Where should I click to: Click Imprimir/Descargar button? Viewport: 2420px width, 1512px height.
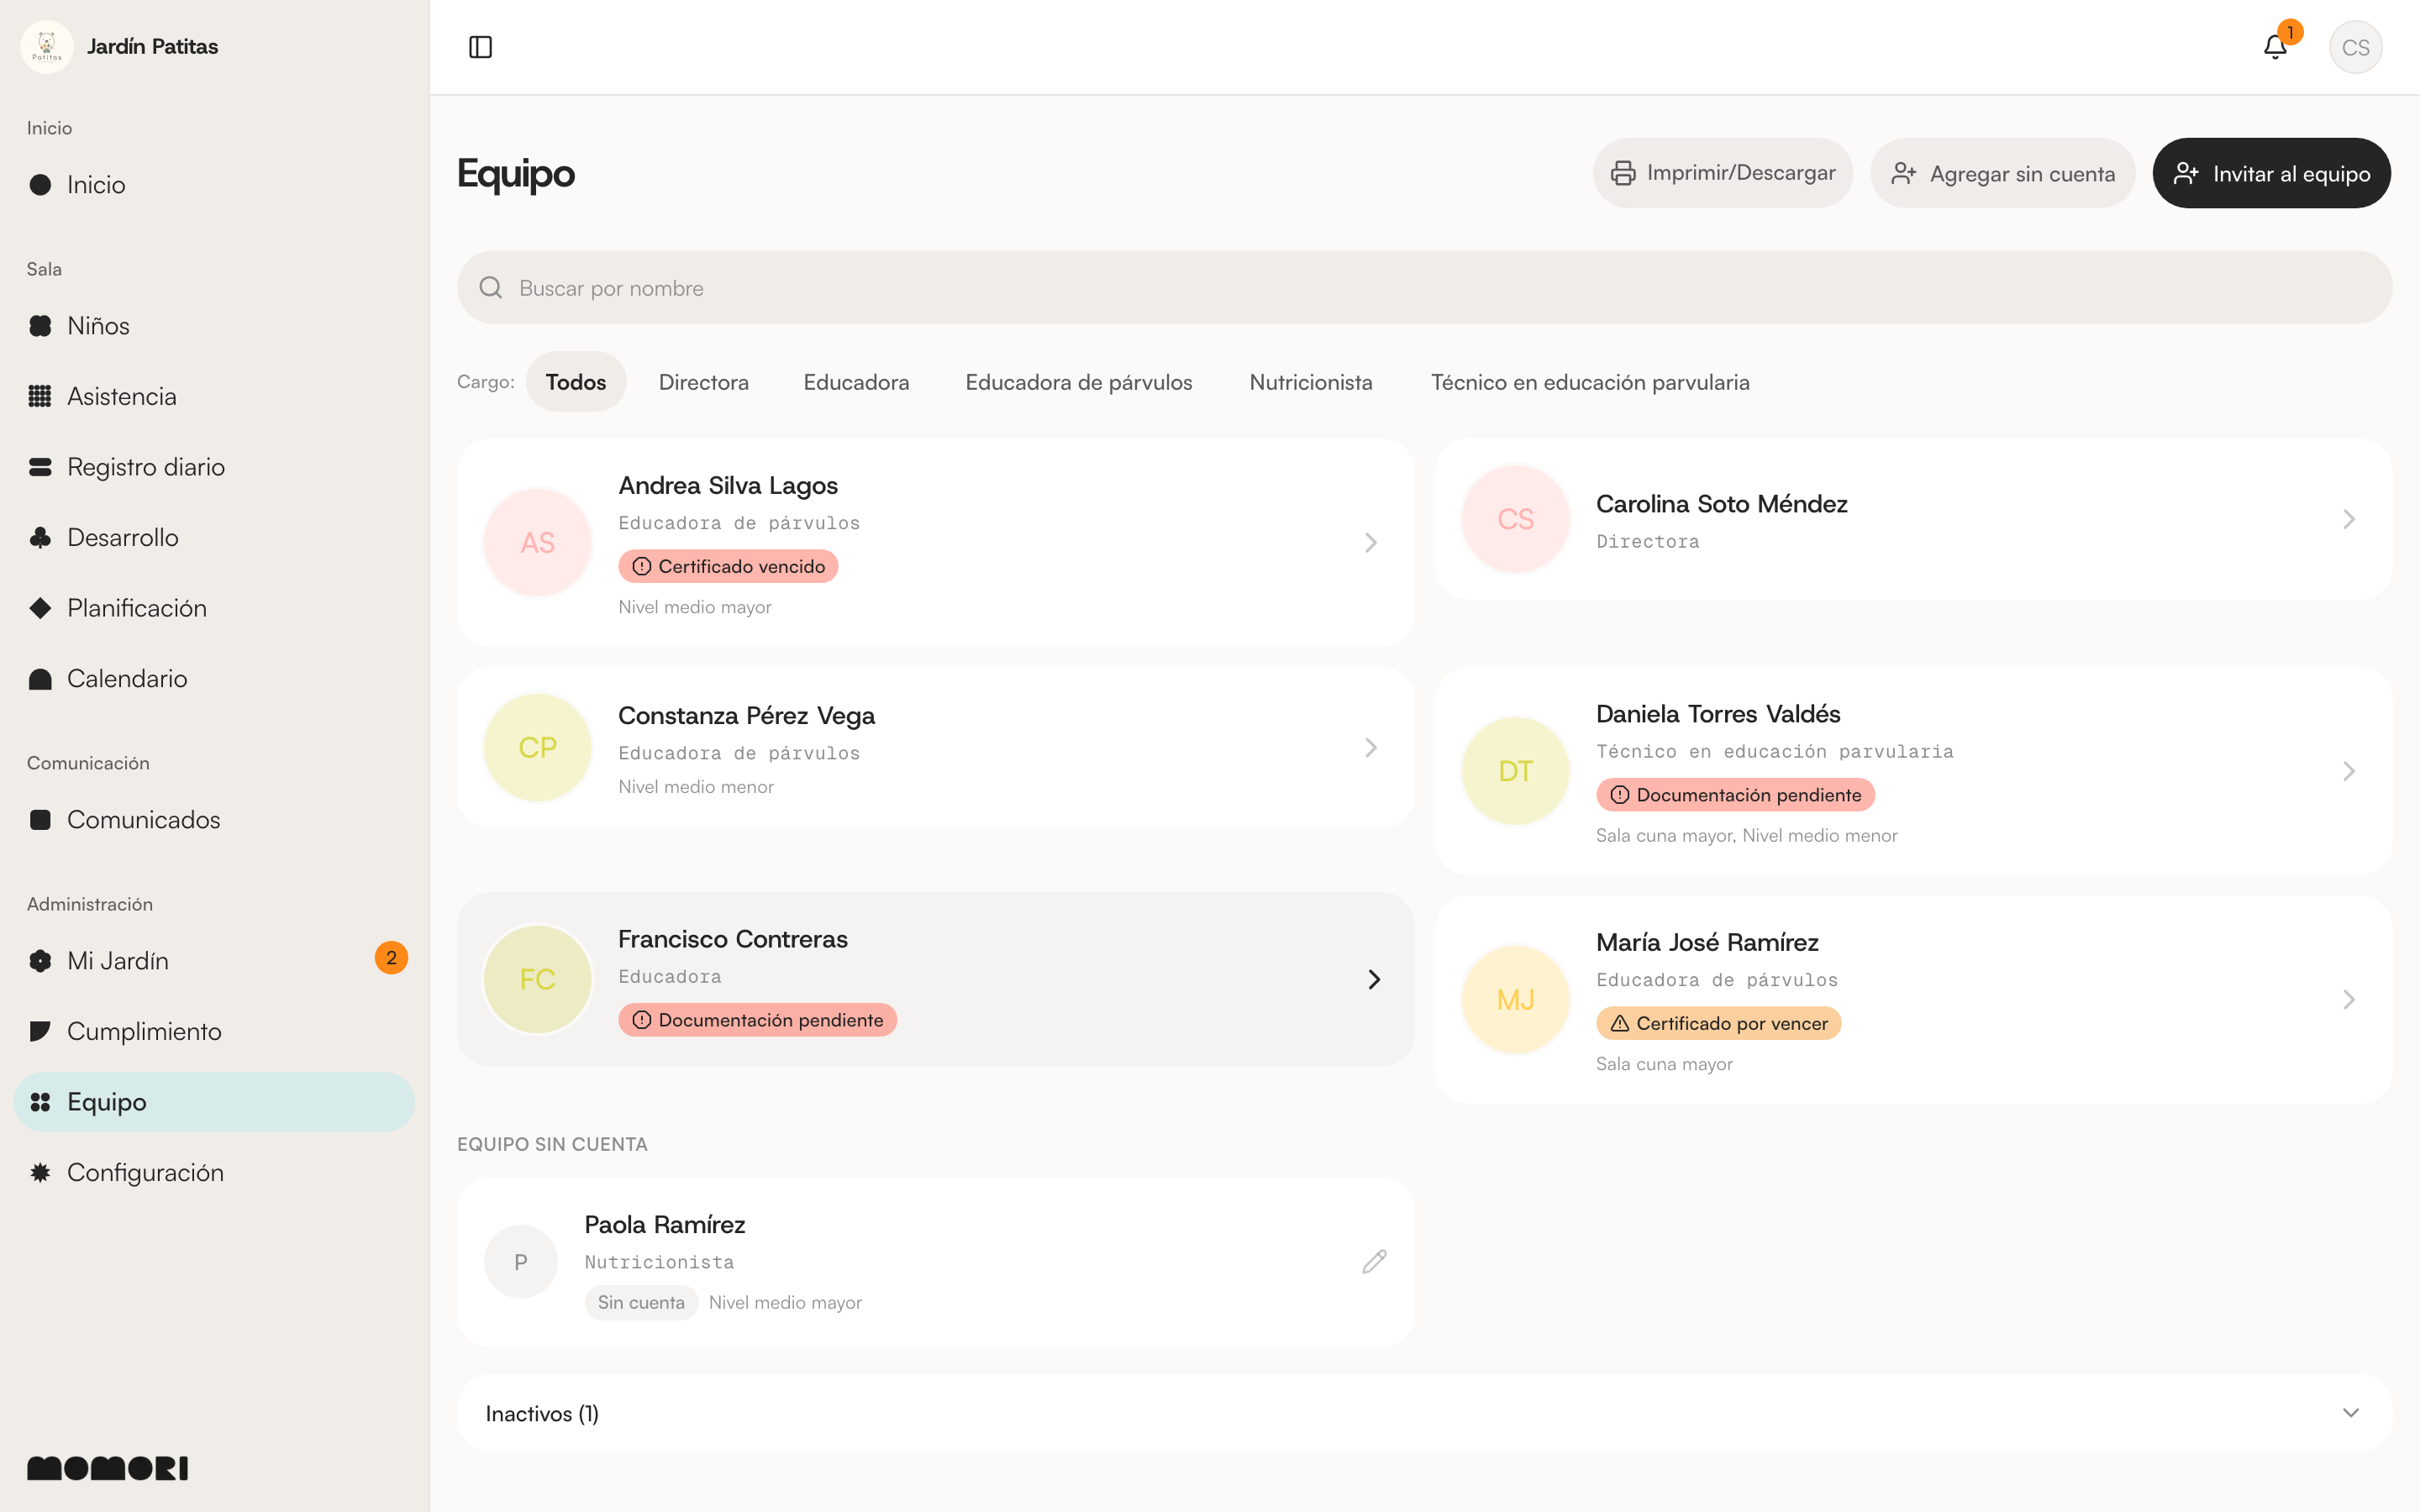coord(1723,173)
